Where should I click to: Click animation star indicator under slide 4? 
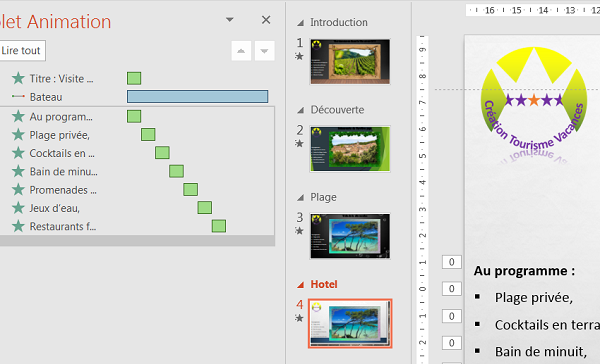coord(299,318)
